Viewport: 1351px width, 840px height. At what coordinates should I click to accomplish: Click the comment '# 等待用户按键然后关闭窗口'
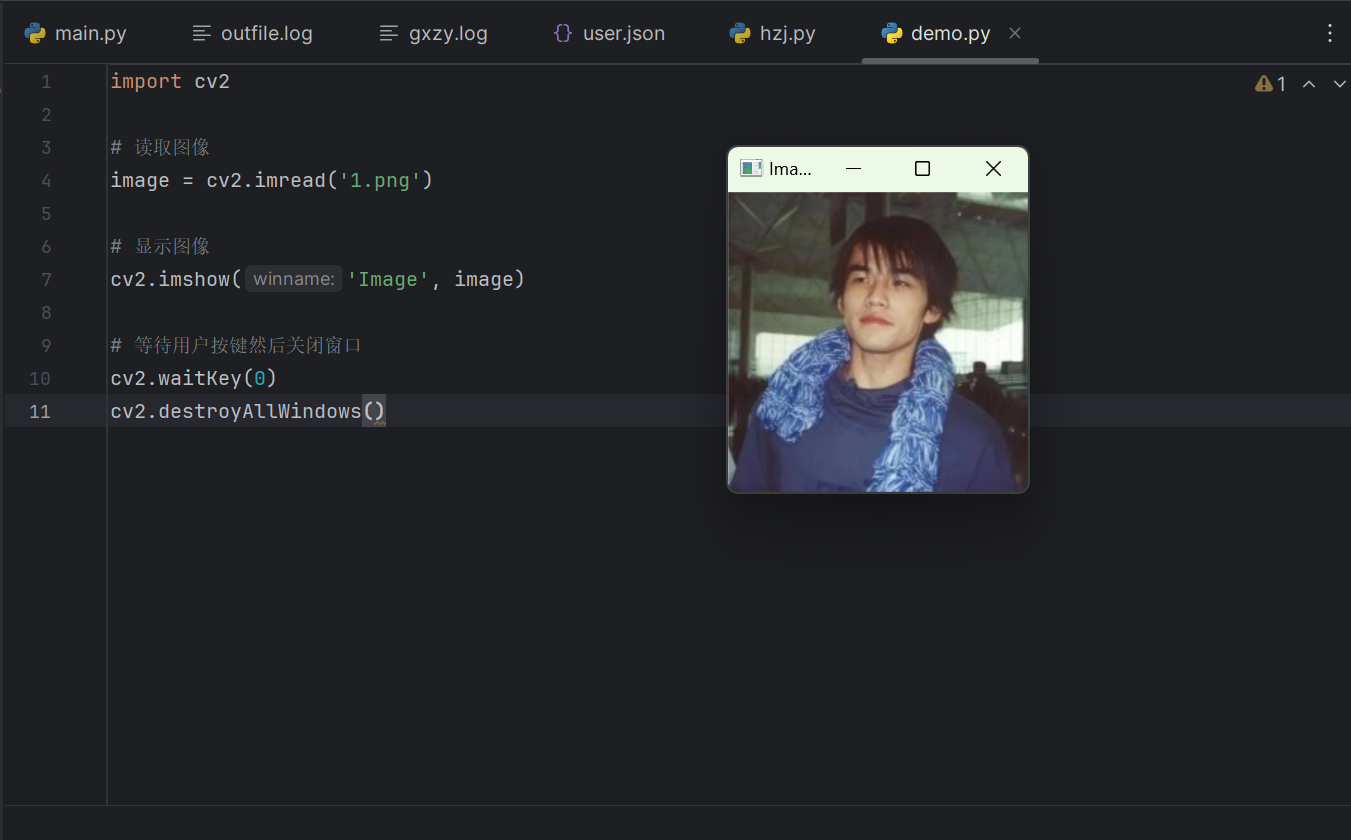236,346
